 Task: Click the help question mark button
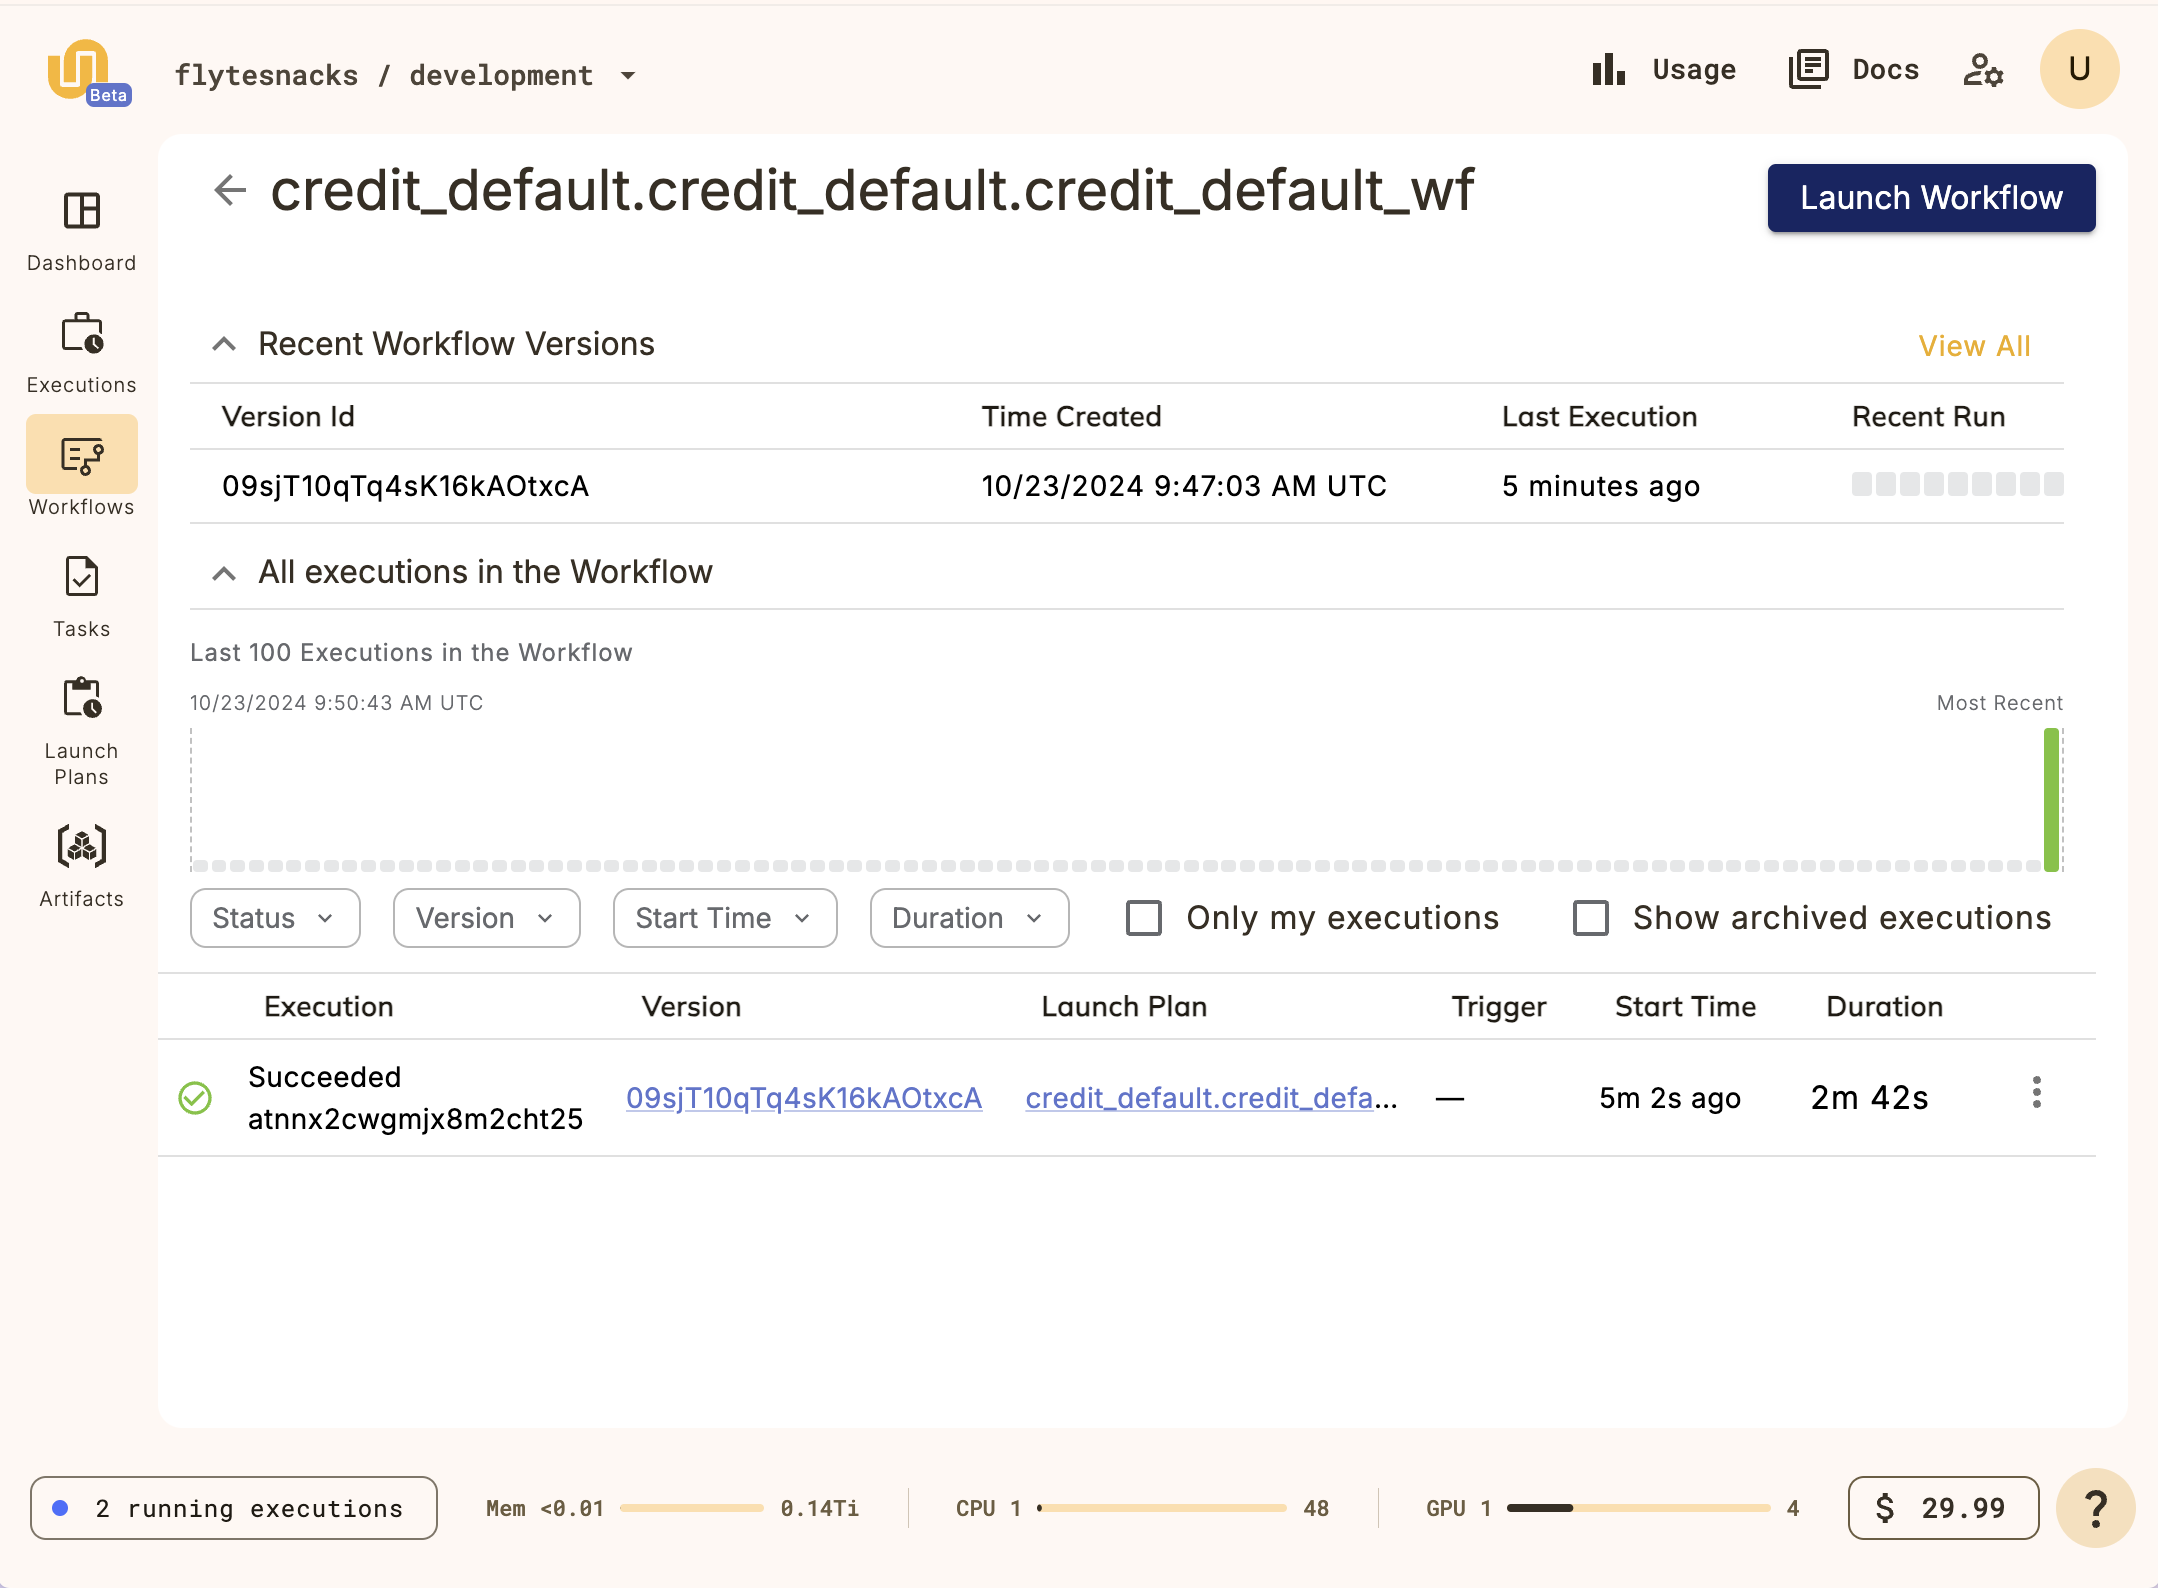[x=2095, y=1508]
